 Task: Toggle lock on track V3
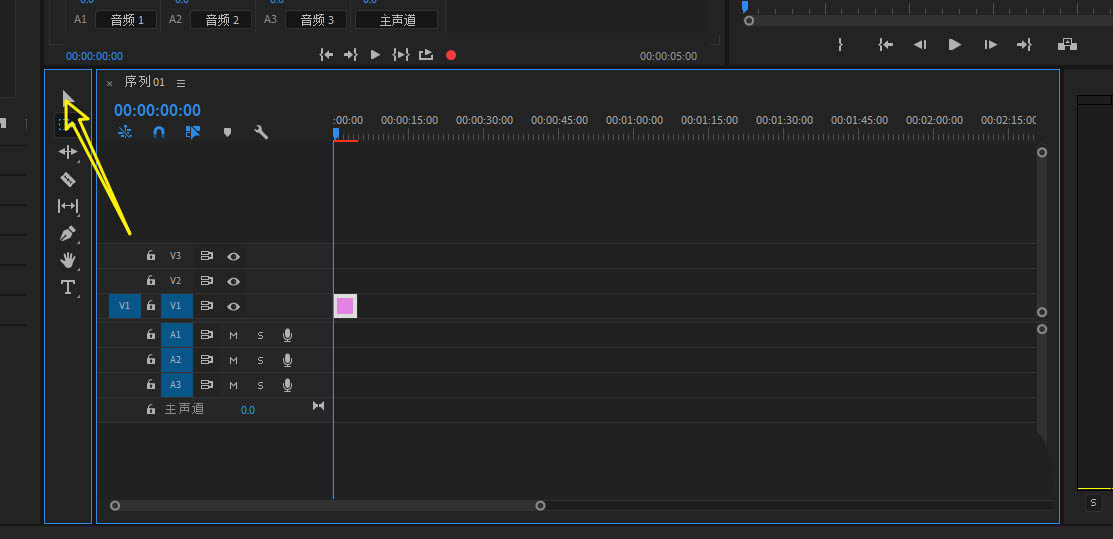150,256
